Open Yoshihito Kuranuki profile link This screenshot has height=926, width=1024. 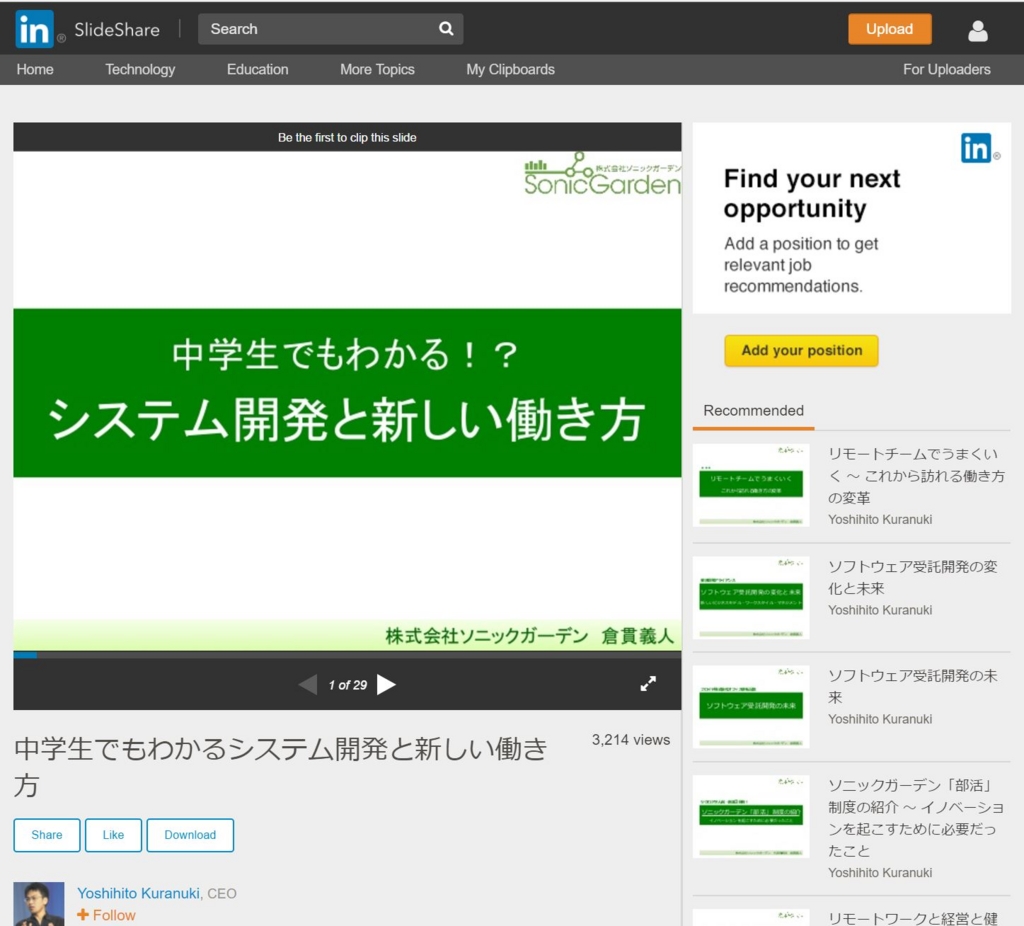tap(138, 893)
